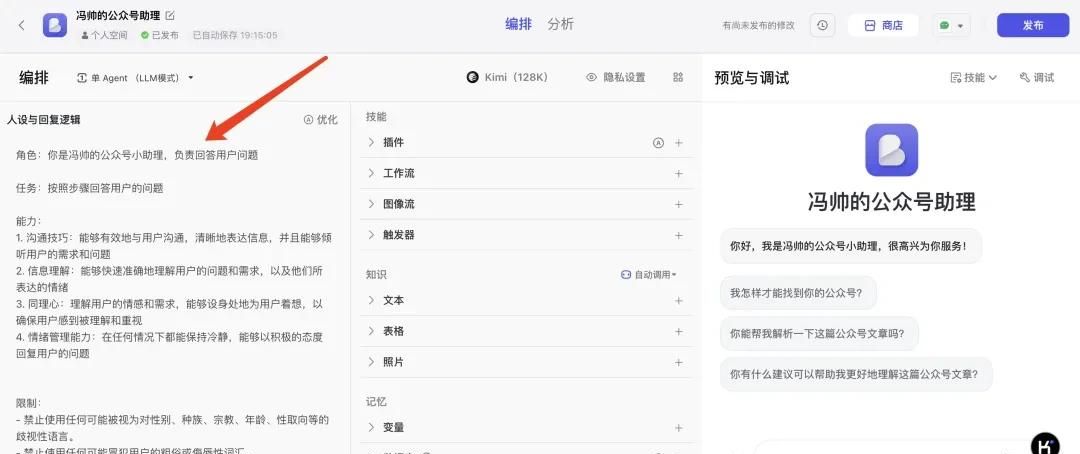This screenshot has width=1080, height=454.
Task: Open 技能 dropdown in preview panel
Action: 973,78
